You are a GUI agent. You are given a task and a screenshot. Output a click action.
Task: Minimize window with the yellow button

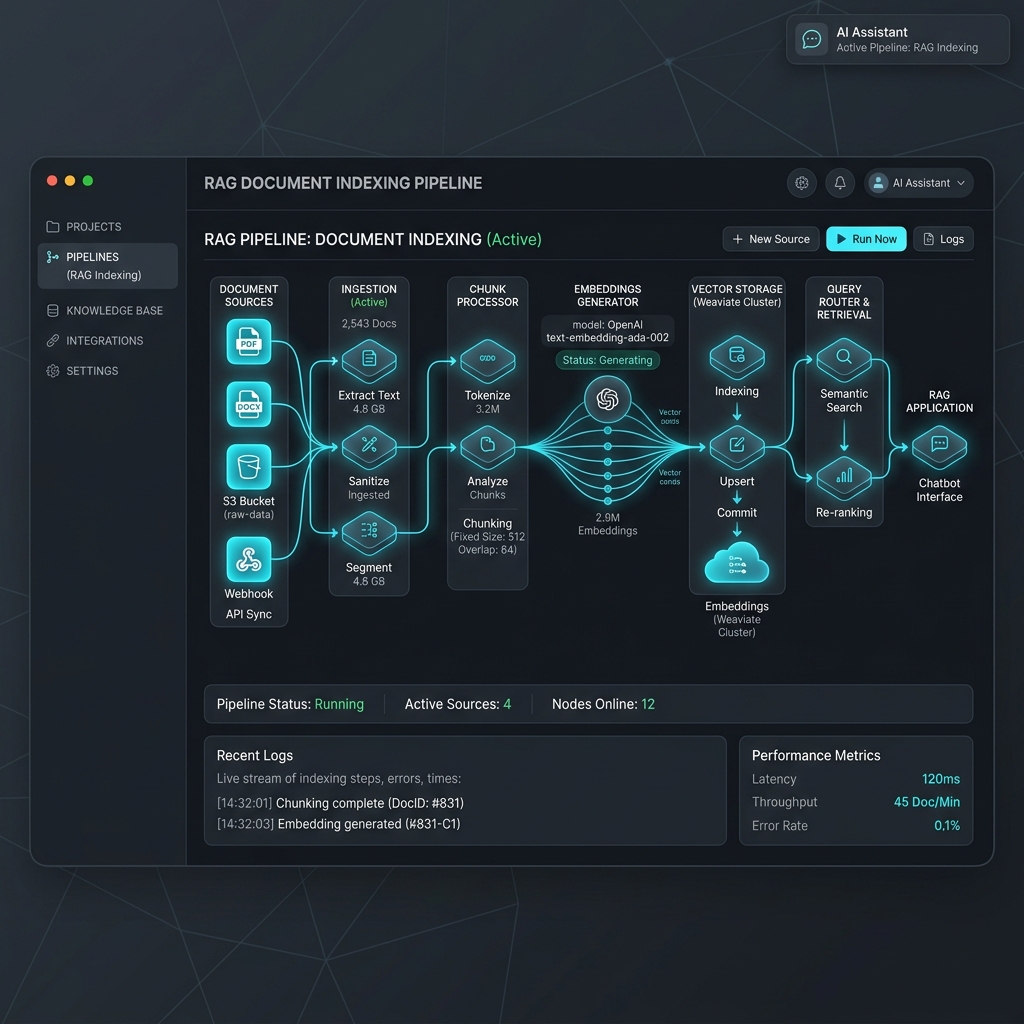70,181
